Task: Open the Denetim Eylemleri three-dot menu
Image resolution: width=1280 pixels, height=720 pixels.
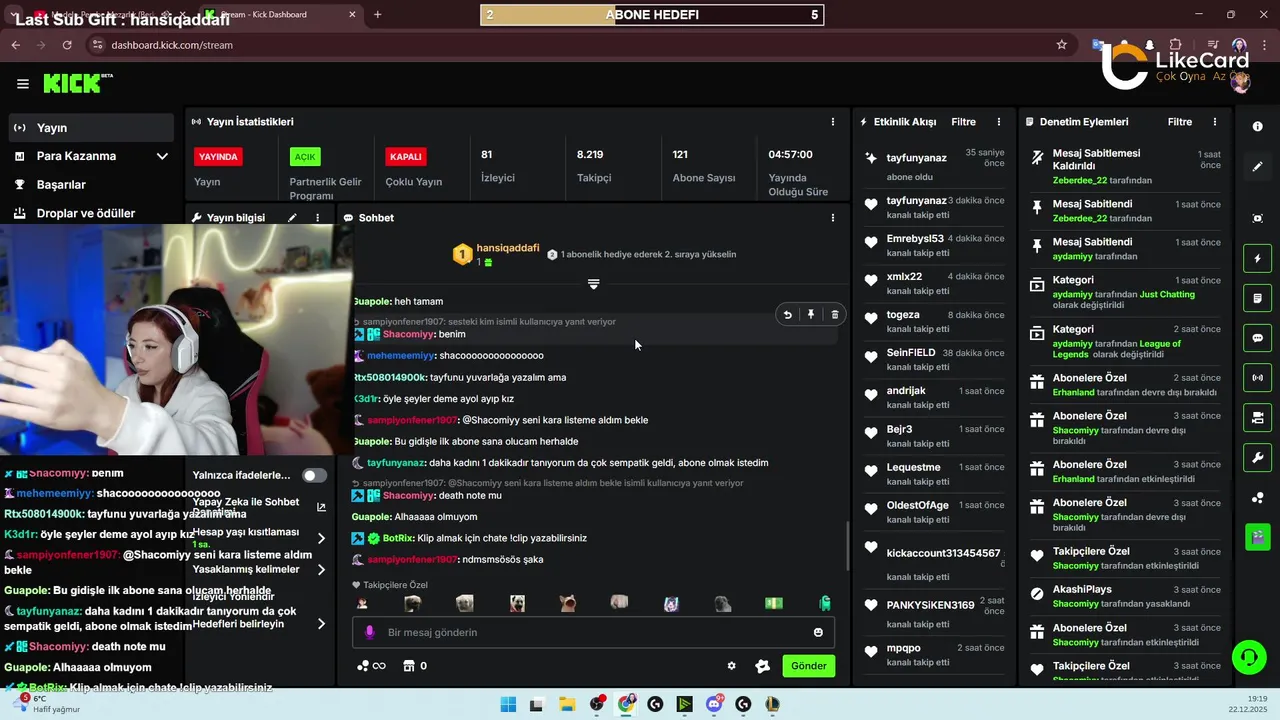Action: coord(1215,122)
